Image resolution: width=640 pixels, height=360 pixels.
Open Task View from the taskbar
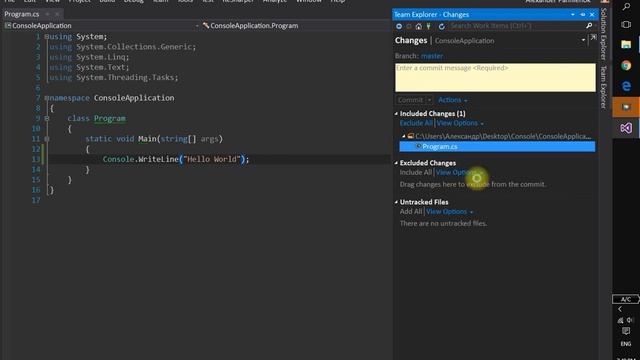pyautogui.click(x=626, y=24)
